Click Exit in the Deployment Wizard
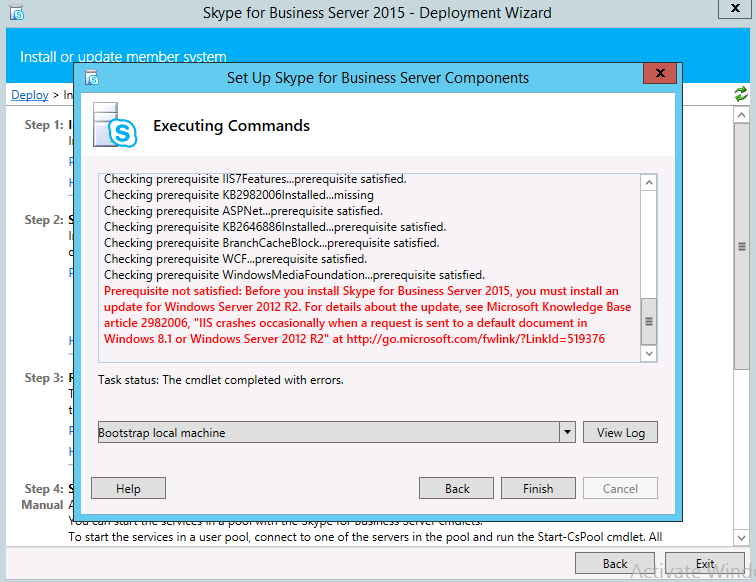 pyautogui.click(x=705, y=564)
